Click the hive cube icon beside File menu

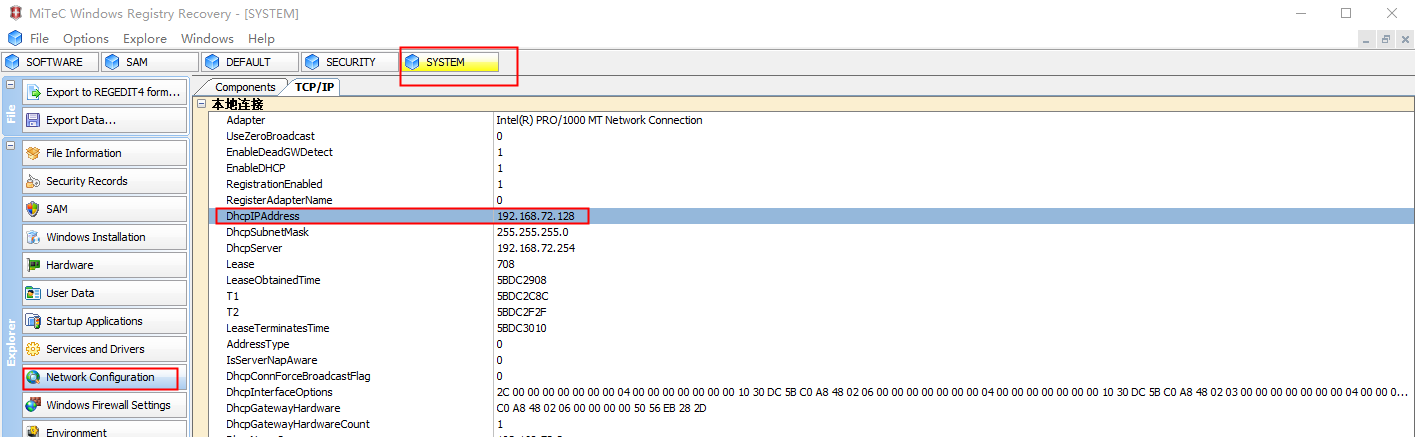click(x=14, y=38)
